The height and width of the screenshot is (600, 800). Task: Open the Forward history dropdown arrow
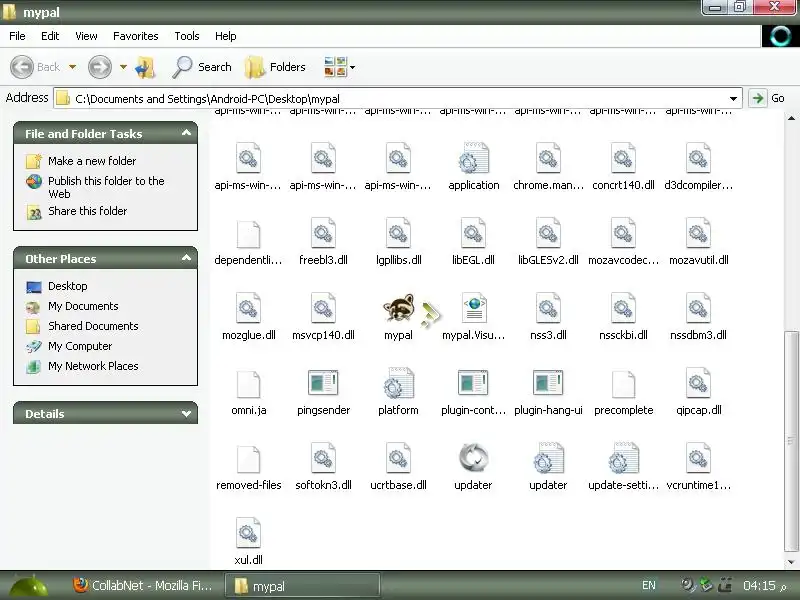pyautogui.click(x=123, y=67)
